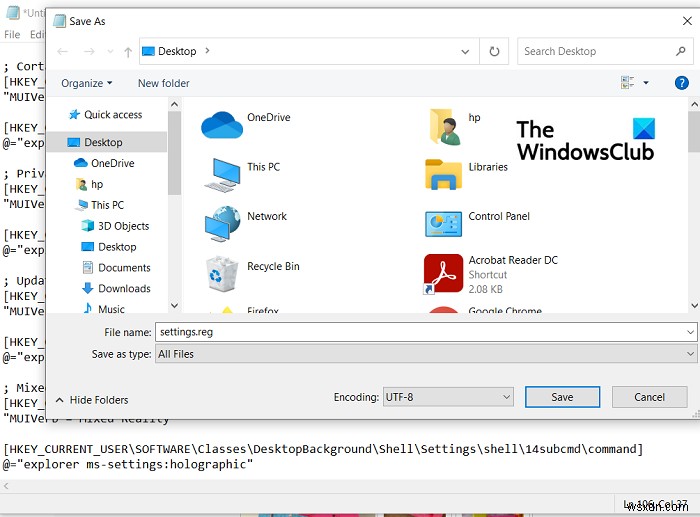Click the Cancel button

(649, 397)
